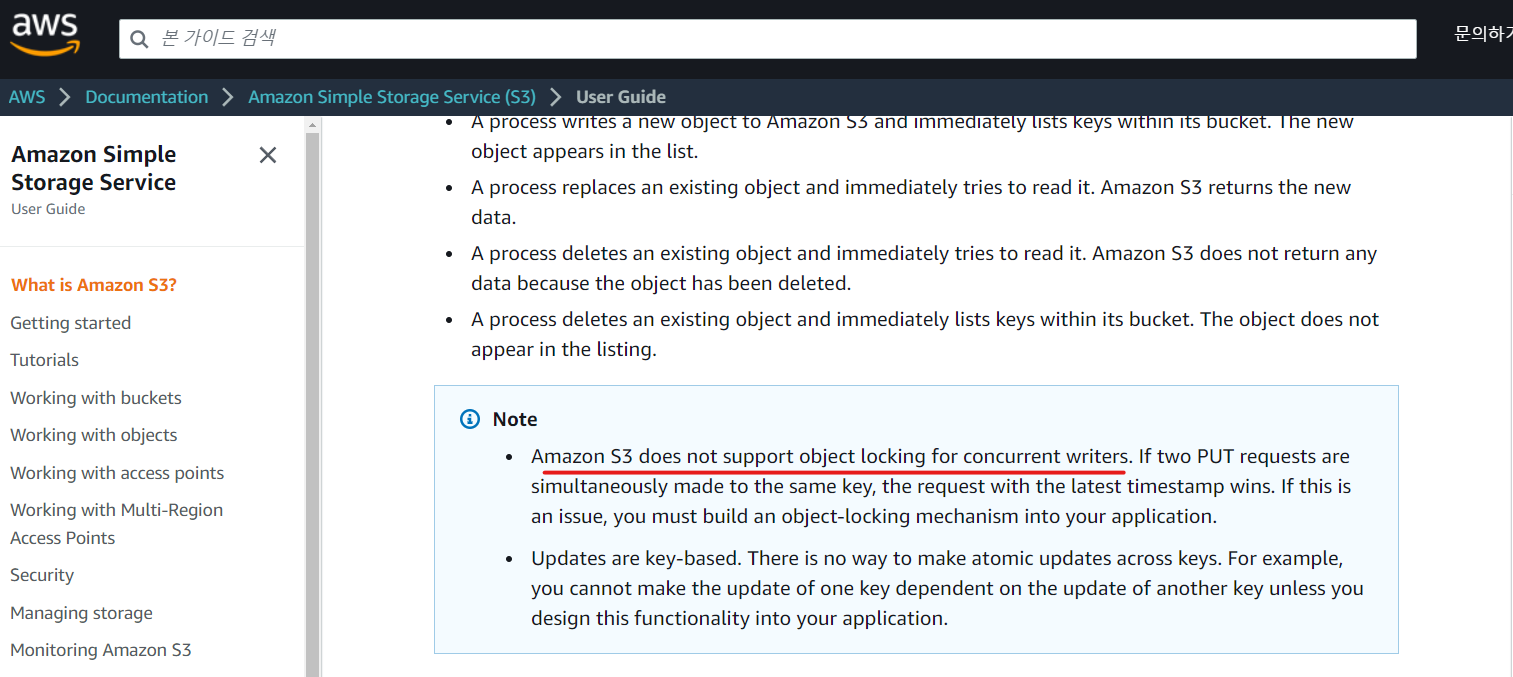This screenshot has height=677, width=1513.
Task: Click the 'immediately lists keys' delete bullet
Action: 925,334
